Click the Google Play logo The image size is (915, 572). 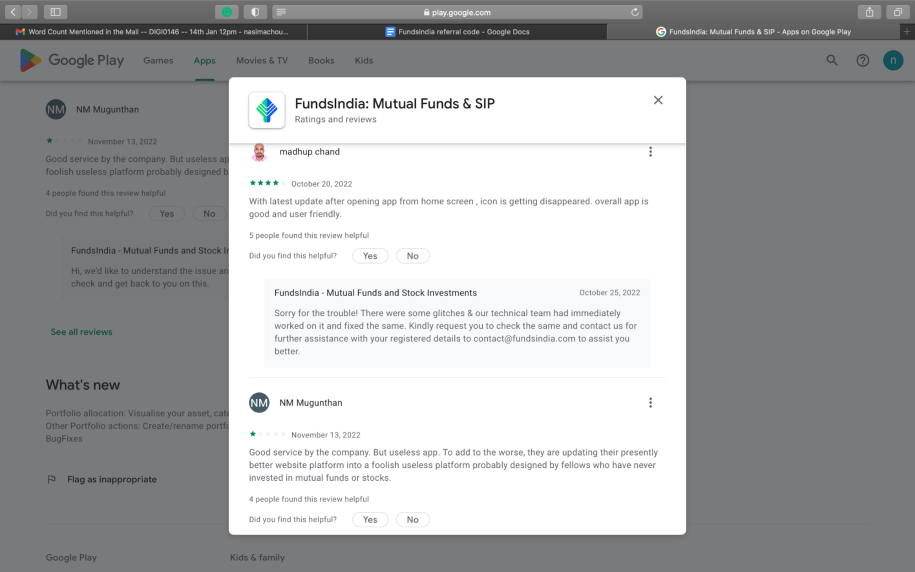tap(72, 60)
